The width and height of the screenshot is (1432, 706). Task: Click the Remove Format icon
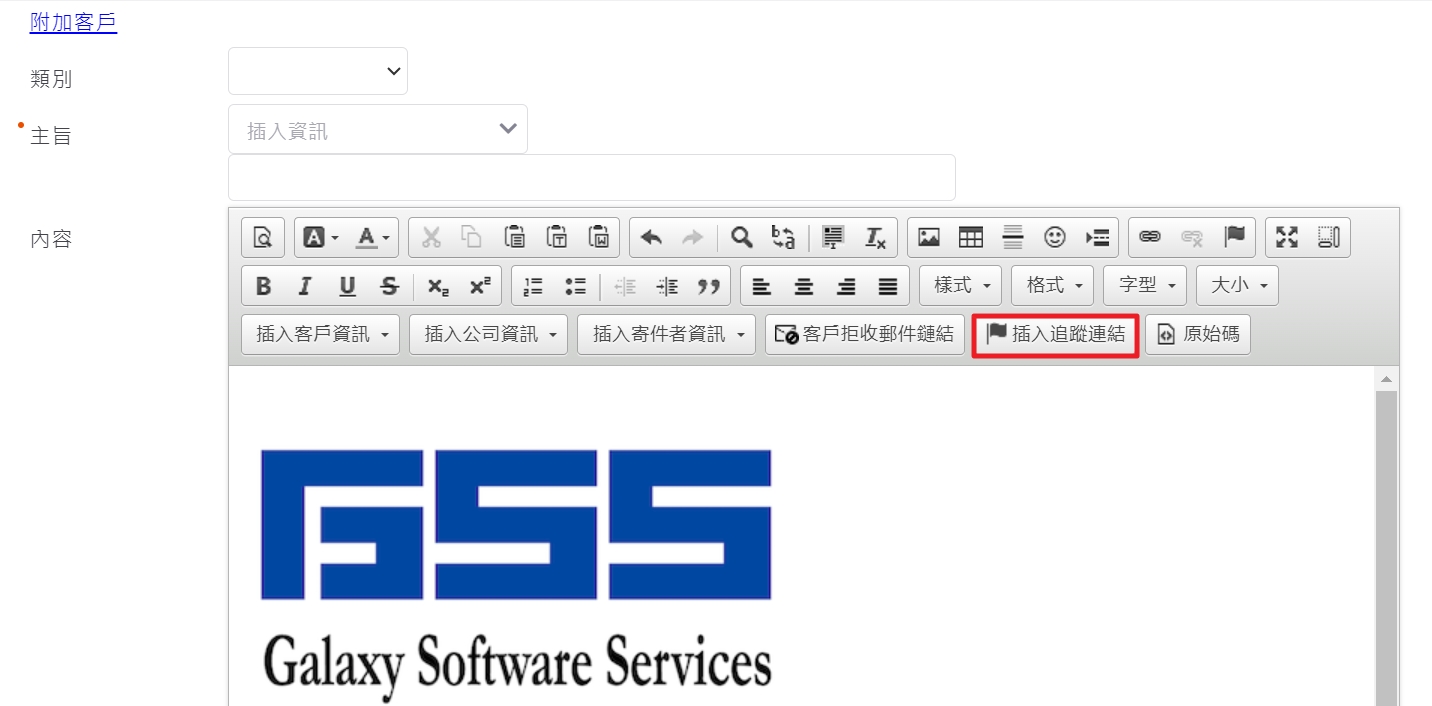coord(875,237)
